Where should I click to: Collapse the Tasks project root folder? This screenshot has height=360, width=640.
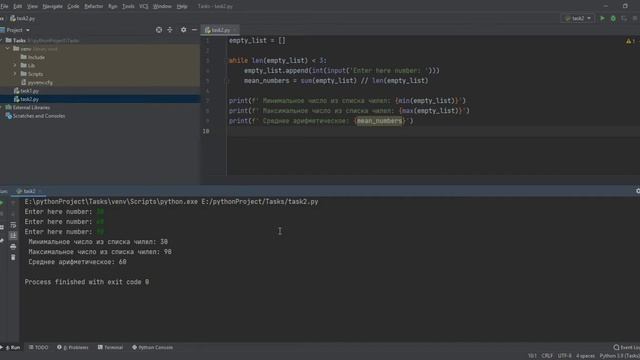coord(2,40)
